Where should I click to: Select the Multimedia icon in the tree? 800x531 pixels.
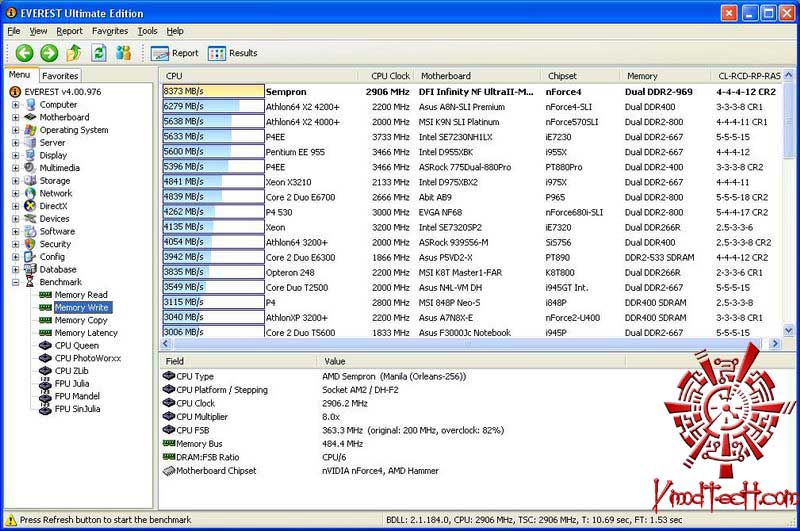coord(31,168)
